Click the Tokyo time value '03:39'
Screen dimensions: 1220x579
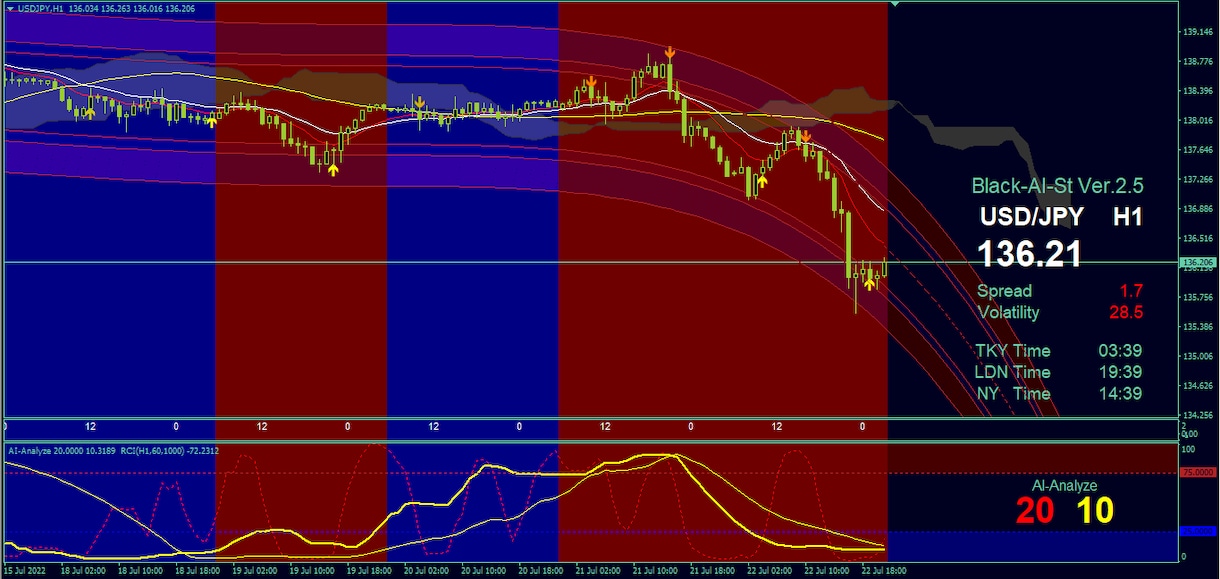pyautogui.click(x=1121, y=351)
